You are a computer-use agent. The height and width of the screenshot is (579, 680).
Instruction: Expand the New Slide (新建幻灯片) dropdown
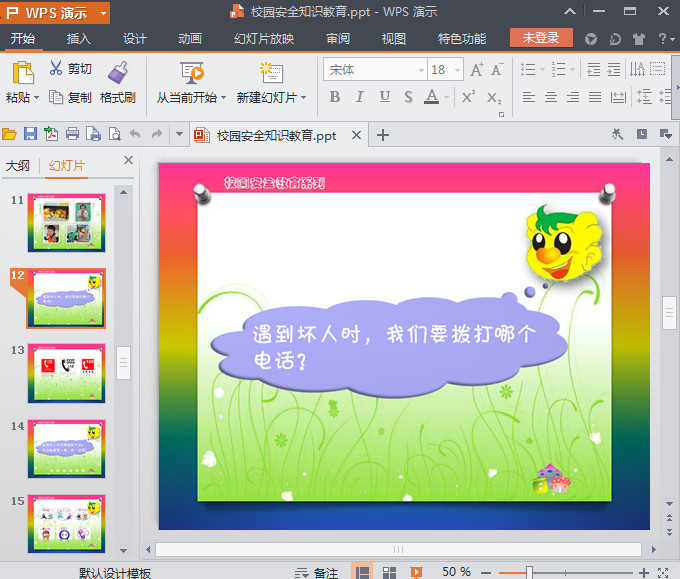point(303,98)
